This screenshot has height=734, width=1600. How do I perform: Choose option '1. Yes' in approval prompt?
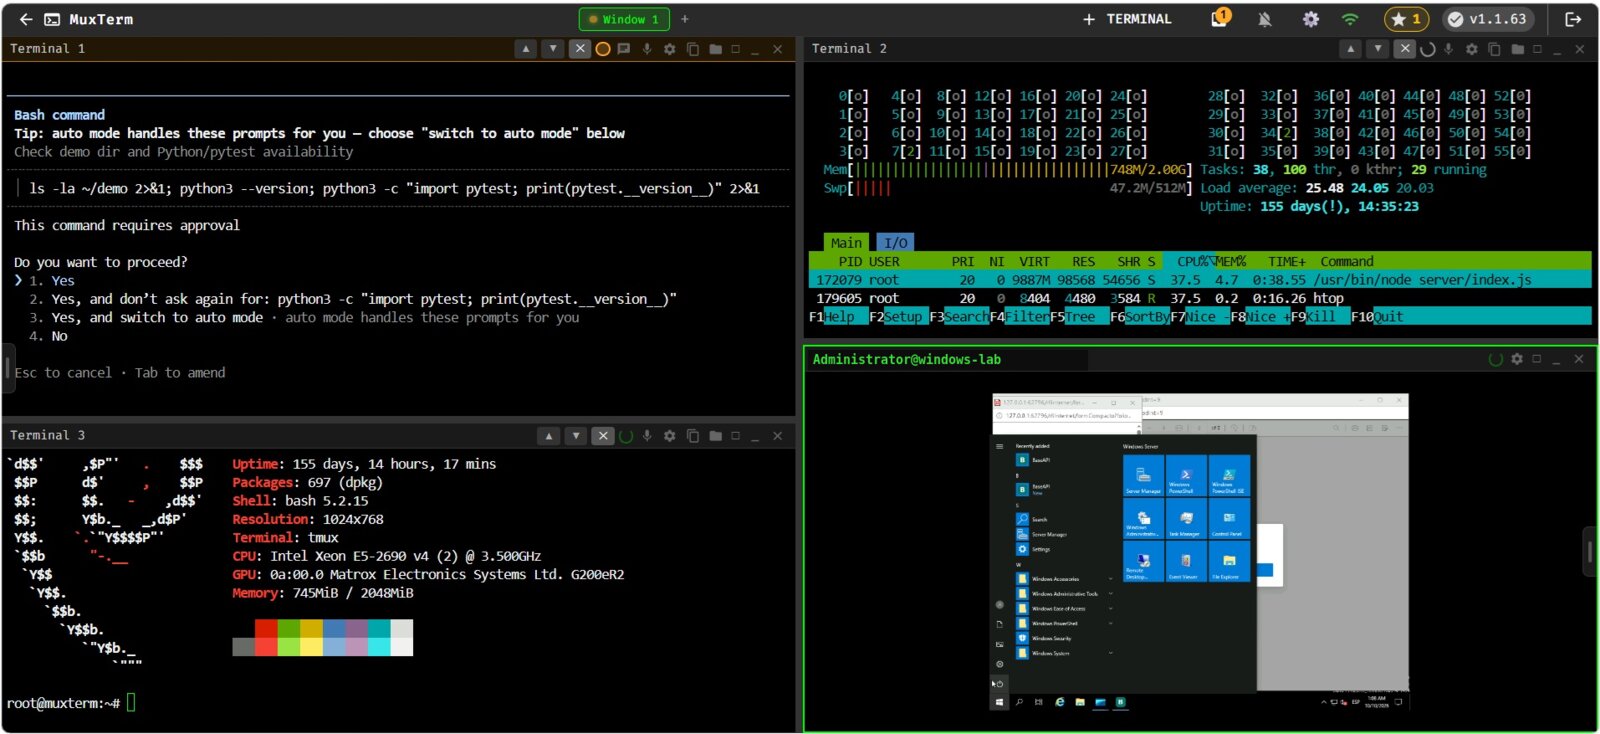coord(52,281)
